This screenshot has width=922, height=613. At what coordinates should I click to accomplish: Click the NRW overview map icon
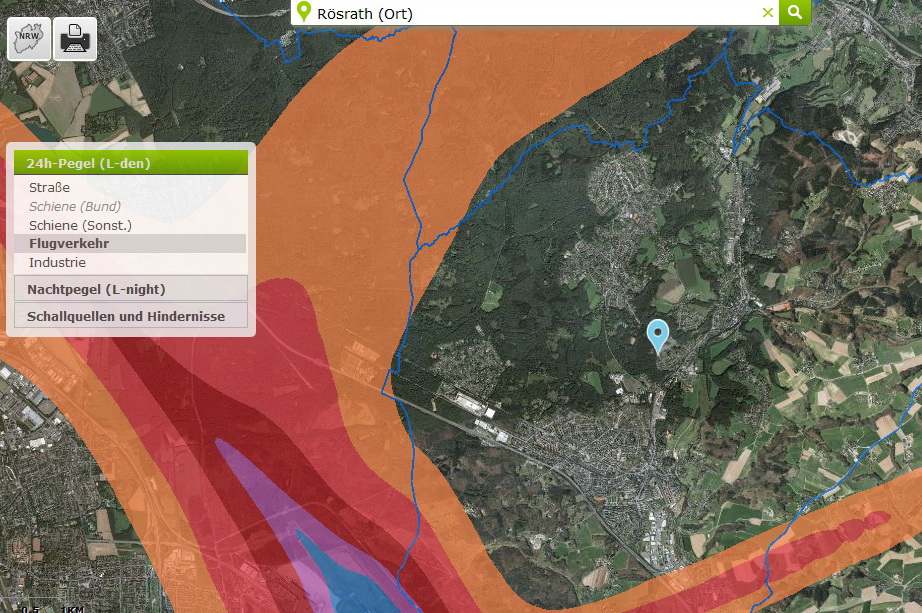[x=29, y=39]
